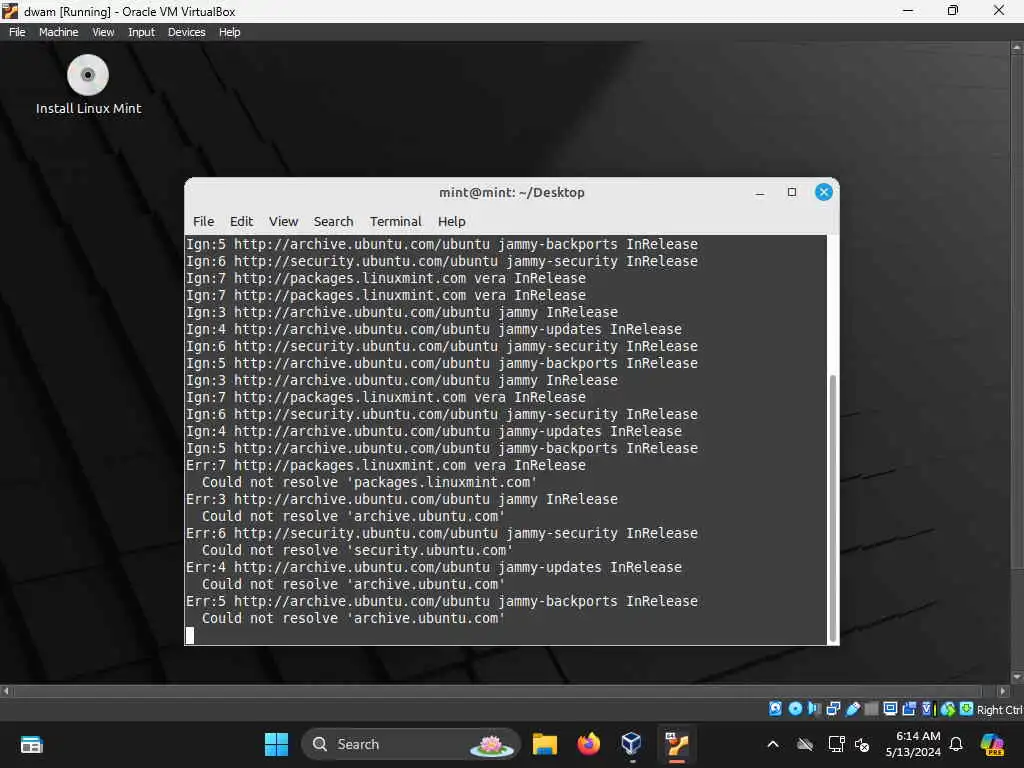This screenshot has width=1024, height=768.
Task: Click VirtualBox keyboard capture green arrow icon
Action: tap(966, 709)
